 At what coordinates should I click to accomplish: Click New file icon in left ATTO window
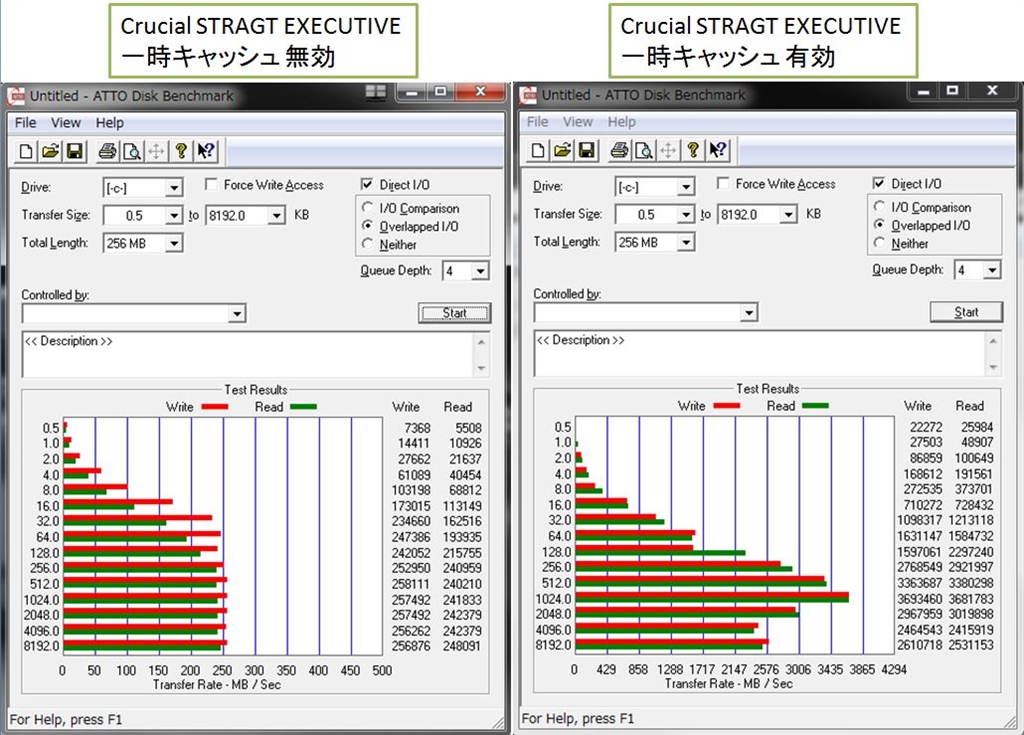pos(26,152)
